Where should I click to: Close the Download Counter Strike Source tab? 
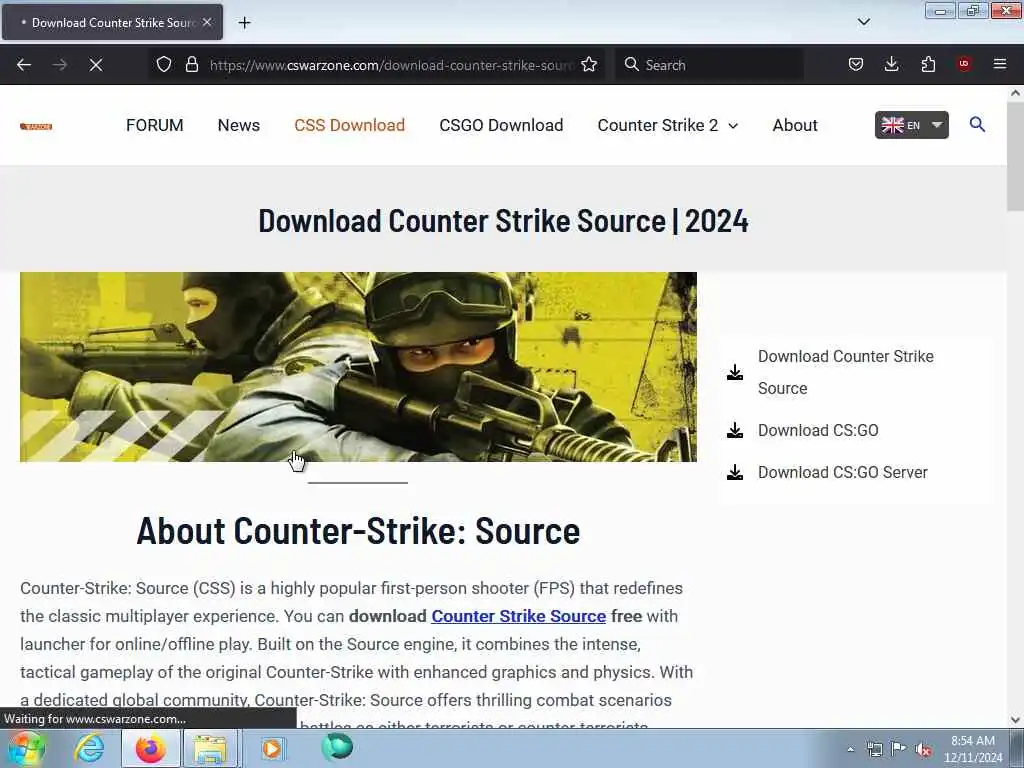[x=207, y=22]
